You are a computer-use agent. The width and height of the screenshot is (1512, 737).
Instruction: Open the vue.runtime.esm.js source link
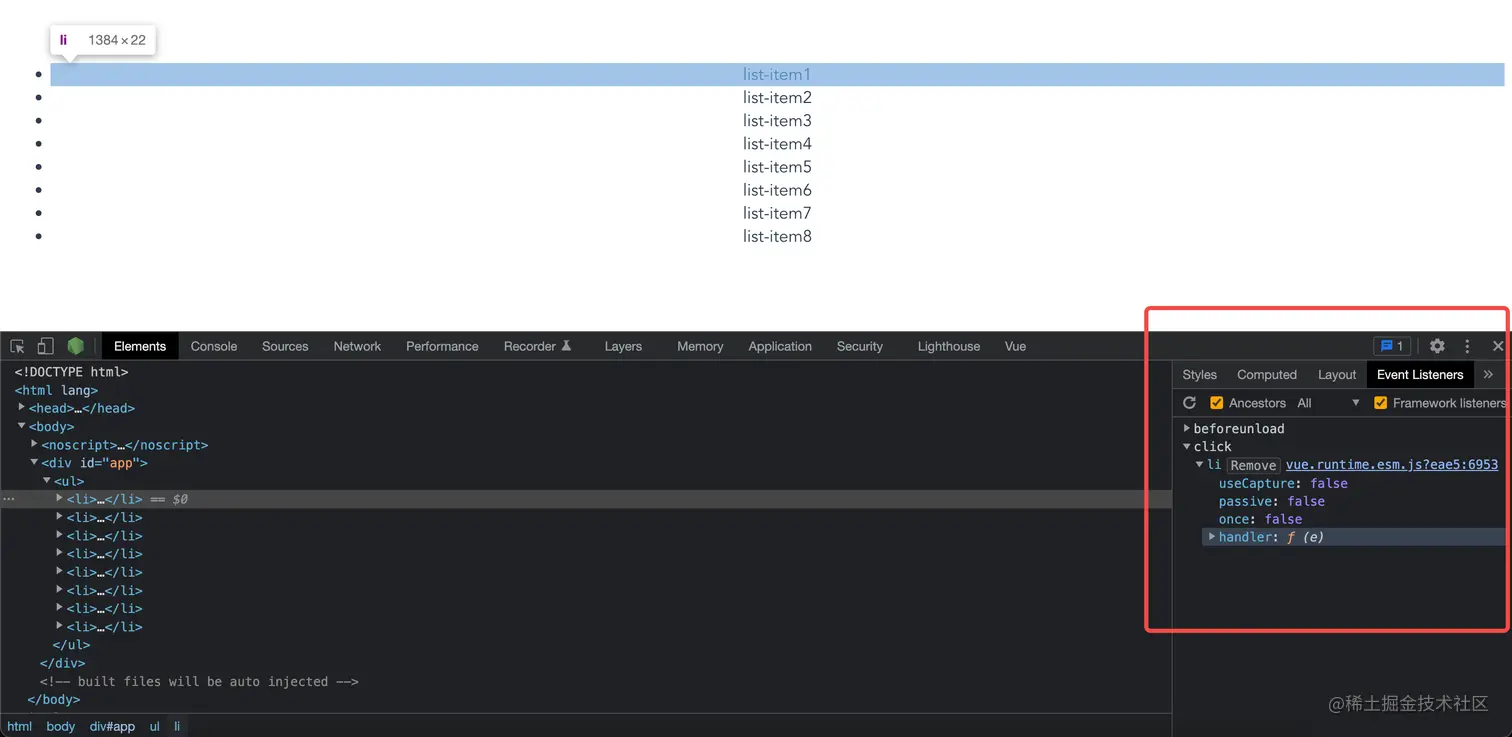[x=1392, y=465]
